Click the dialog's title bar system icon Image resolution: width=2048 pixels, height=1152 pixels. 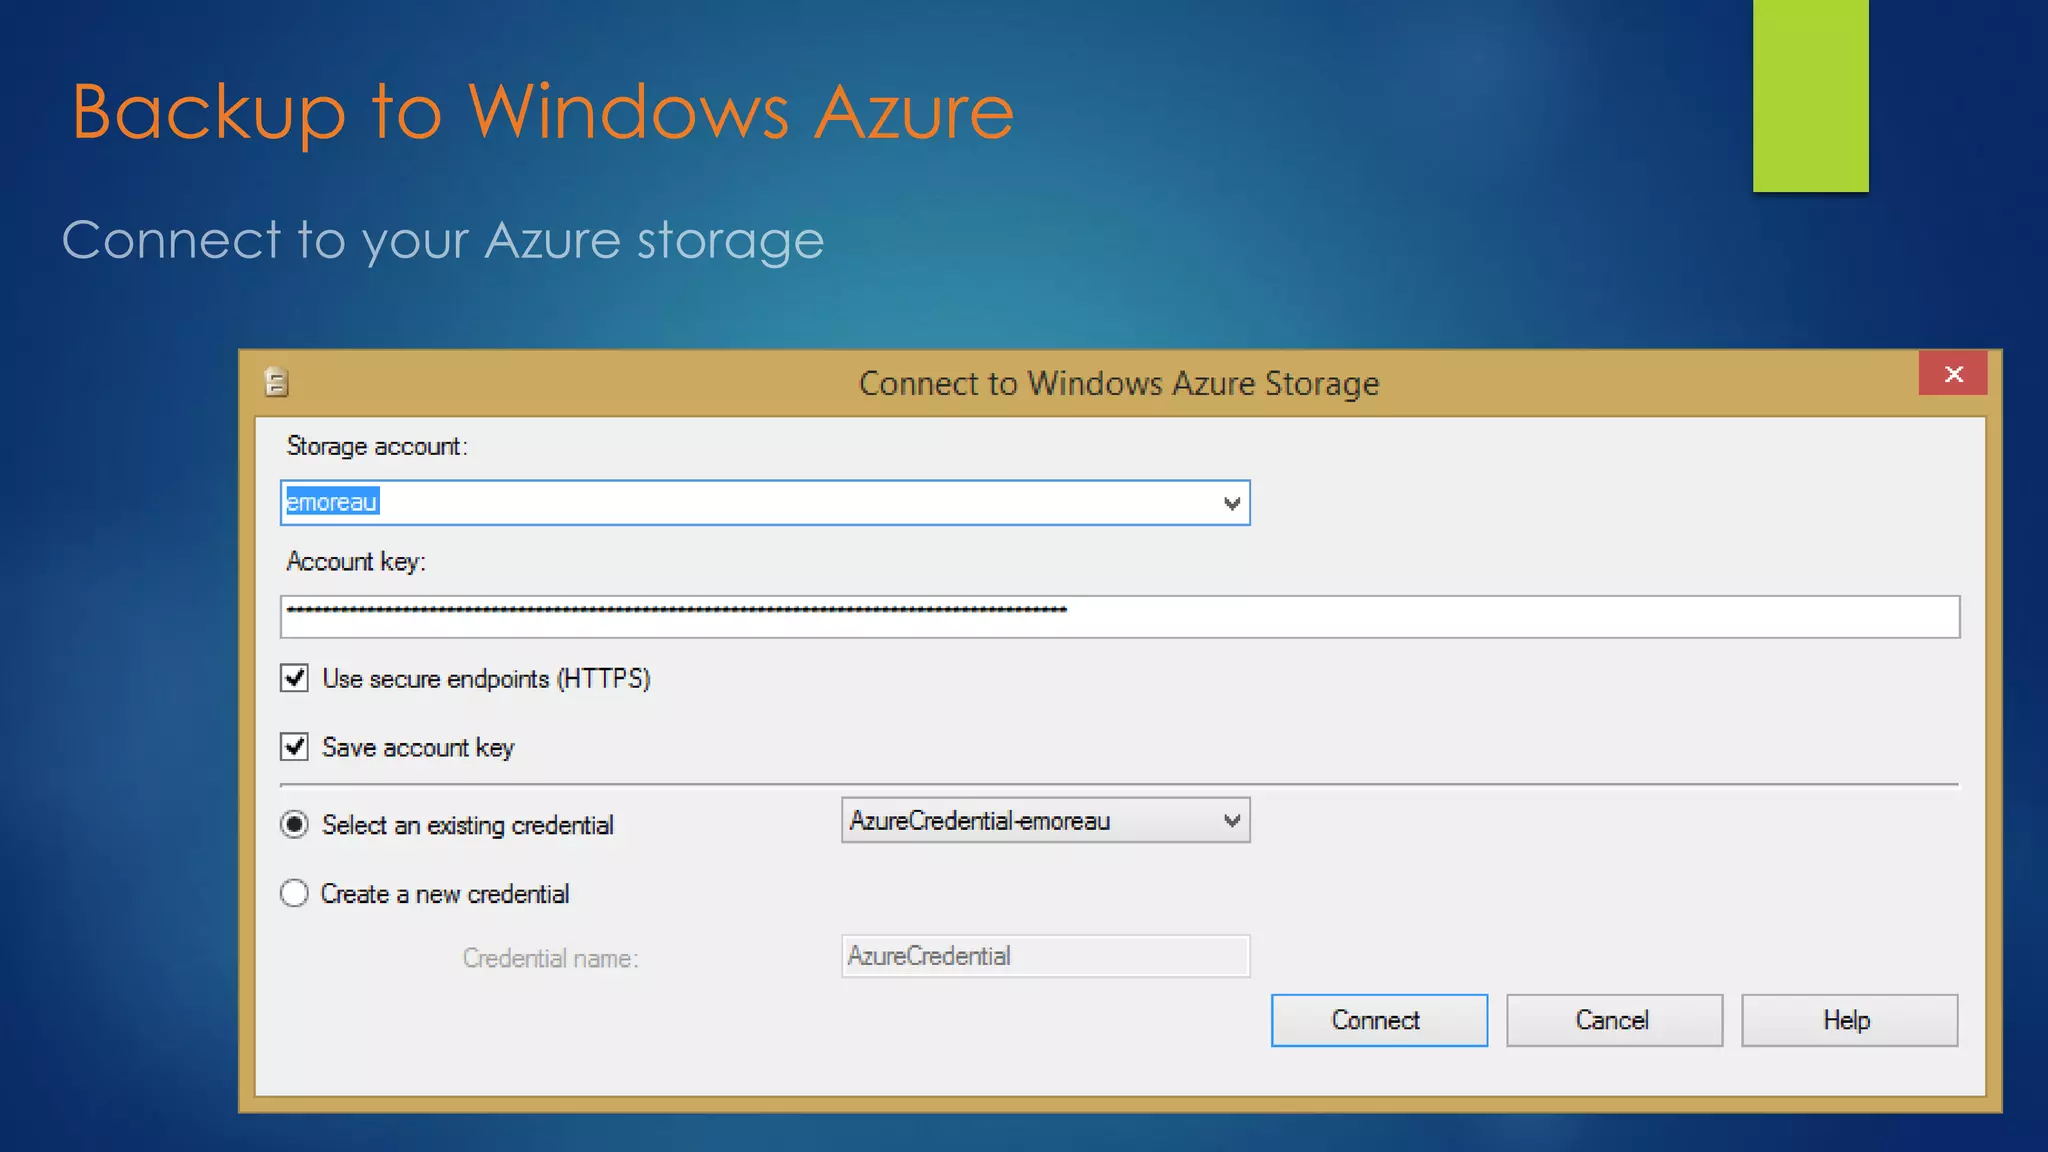(277, 382)
